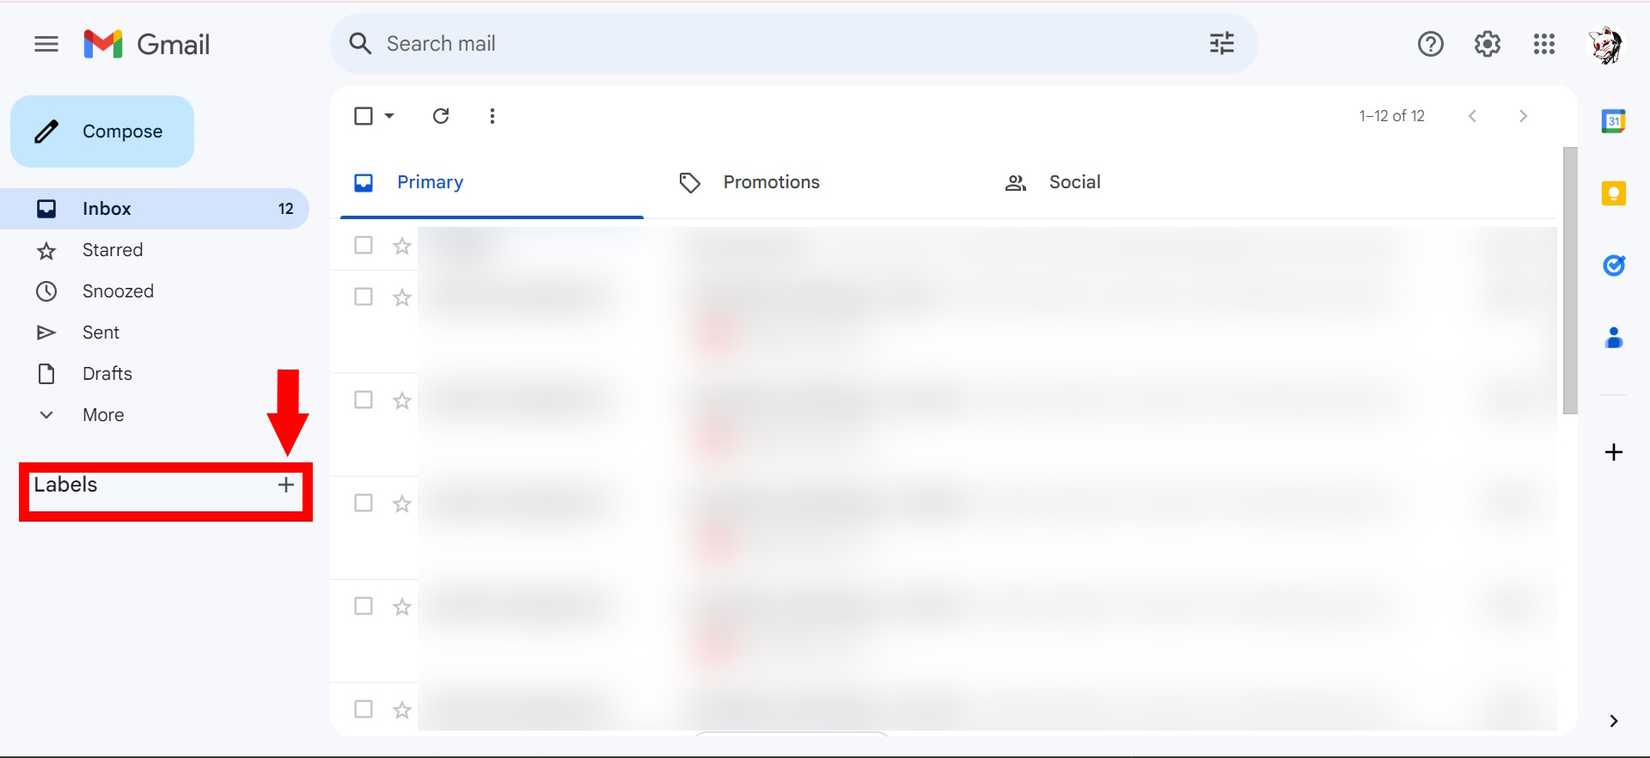The height and width of the screenshot is (758, 1650).
Task: Open Google apps grid launcher
Action: point(1543,44)
